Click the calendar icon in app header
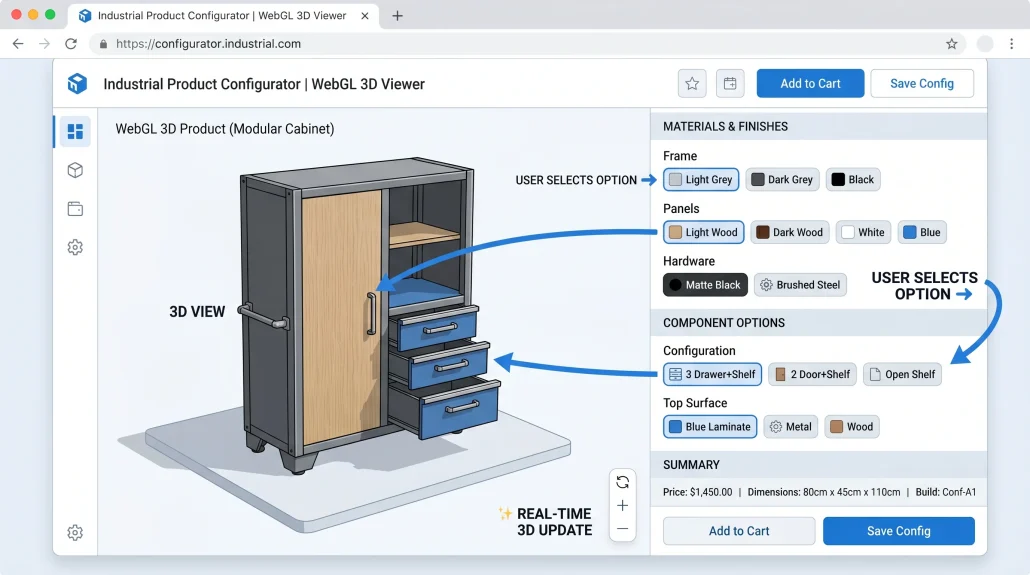Screen dimensions: 1030x575 pos(730,83)
